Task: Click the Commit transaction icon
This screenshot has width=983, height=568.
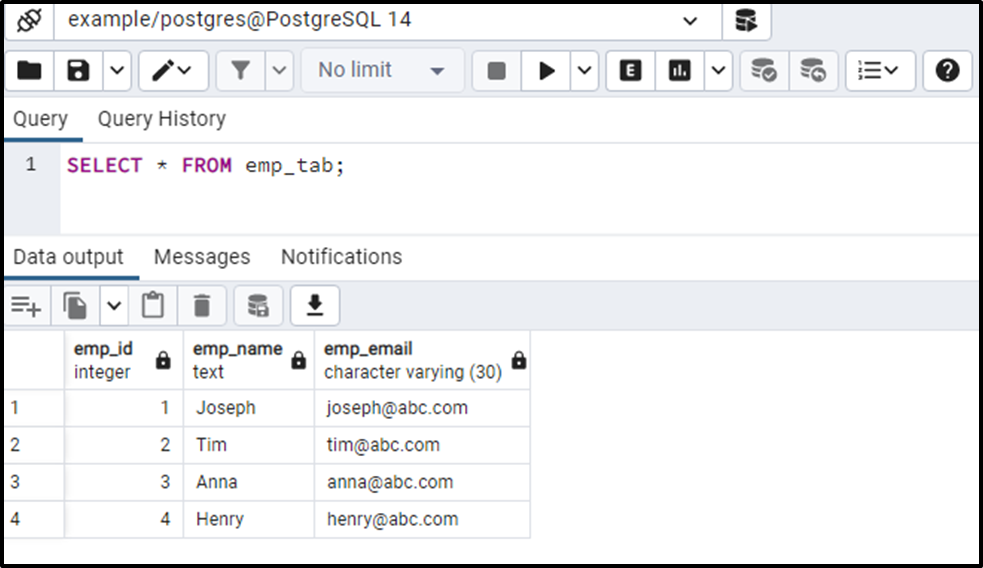Action: [764, 71]
